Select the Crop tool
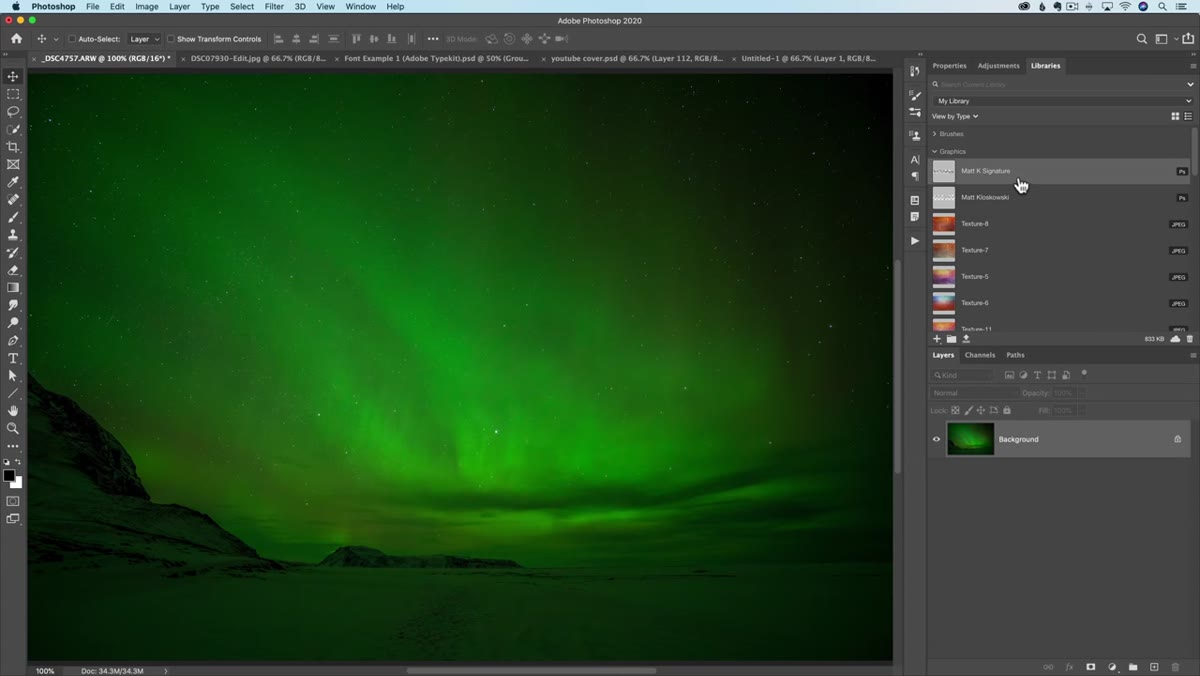 13,147
